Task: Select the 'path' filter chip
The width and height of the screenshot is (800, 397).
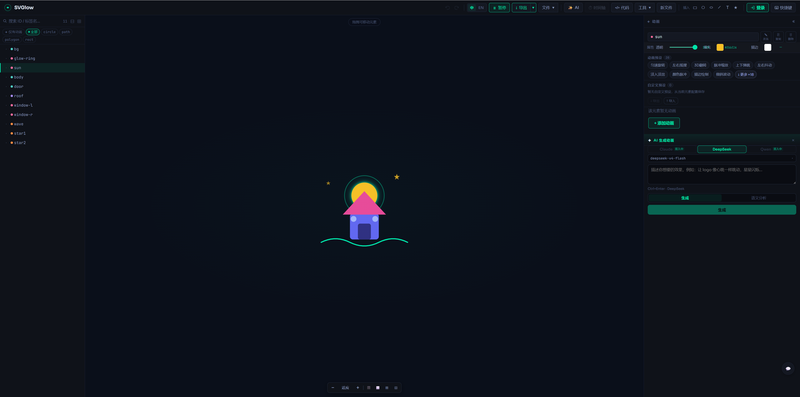Action: click(x=66, y=32)
